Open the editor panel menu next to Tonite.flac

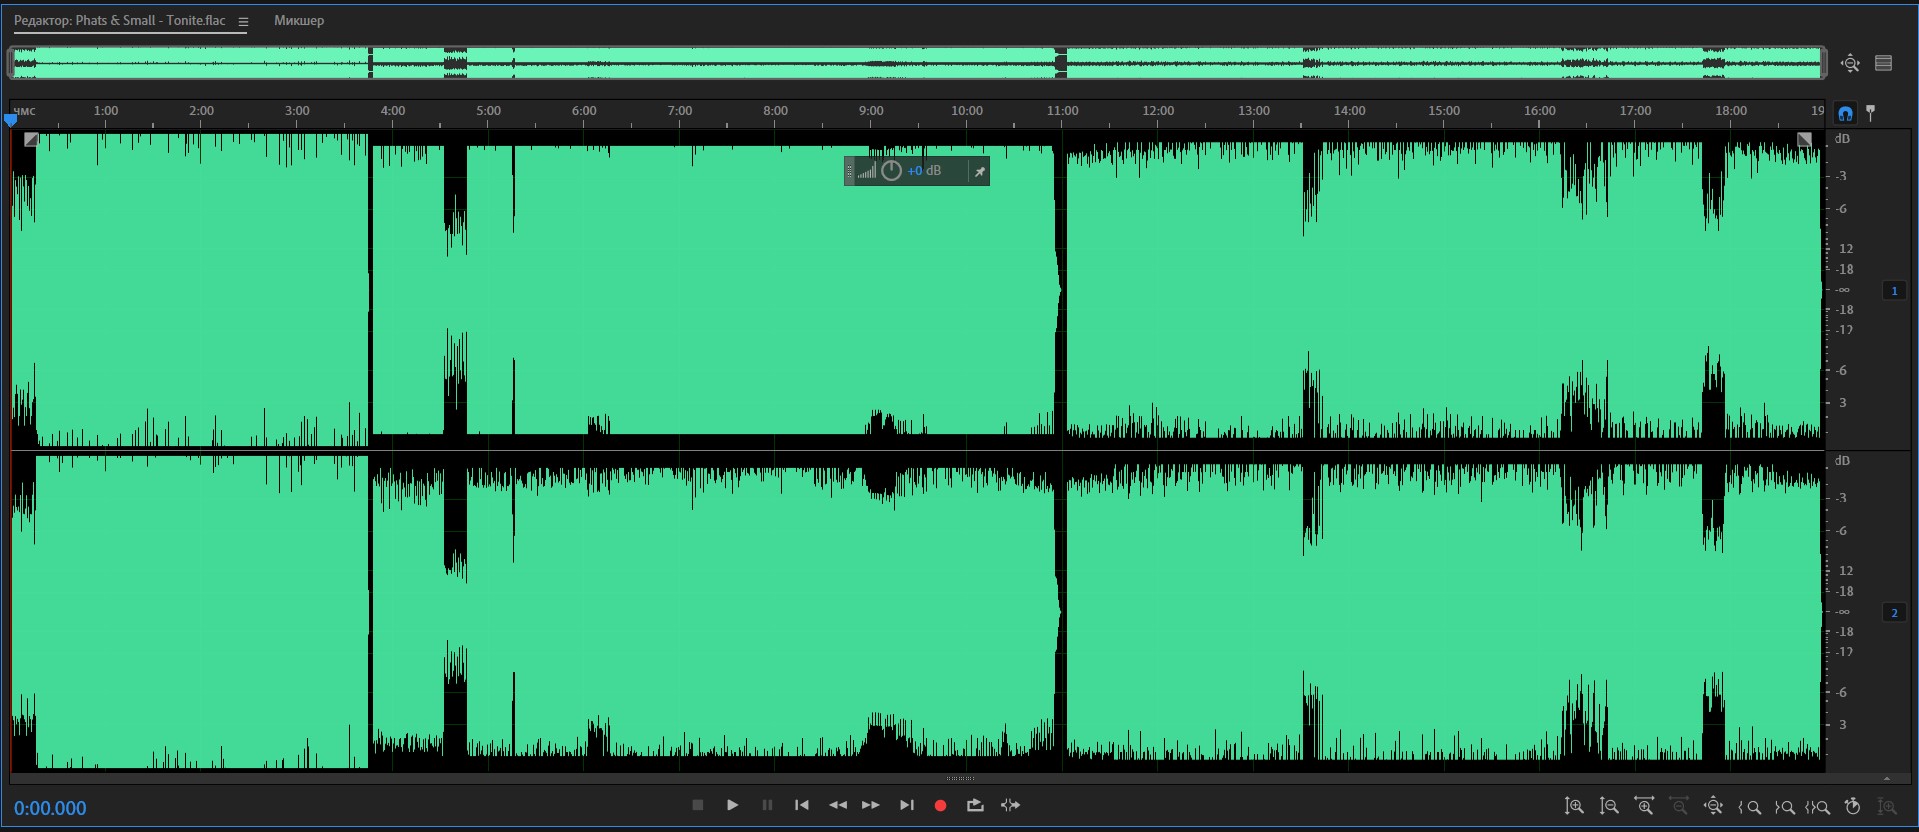point(243,21)
